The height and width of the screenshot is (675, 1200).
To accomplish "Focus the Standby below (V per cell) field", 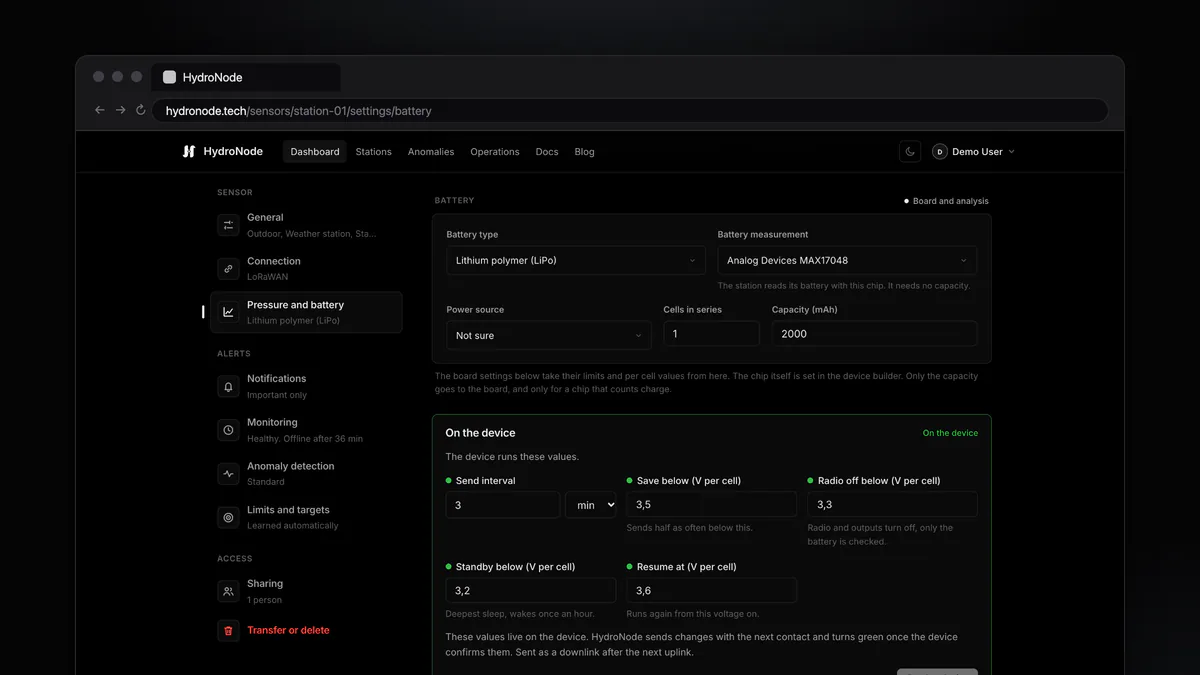I will coord(531,591).
